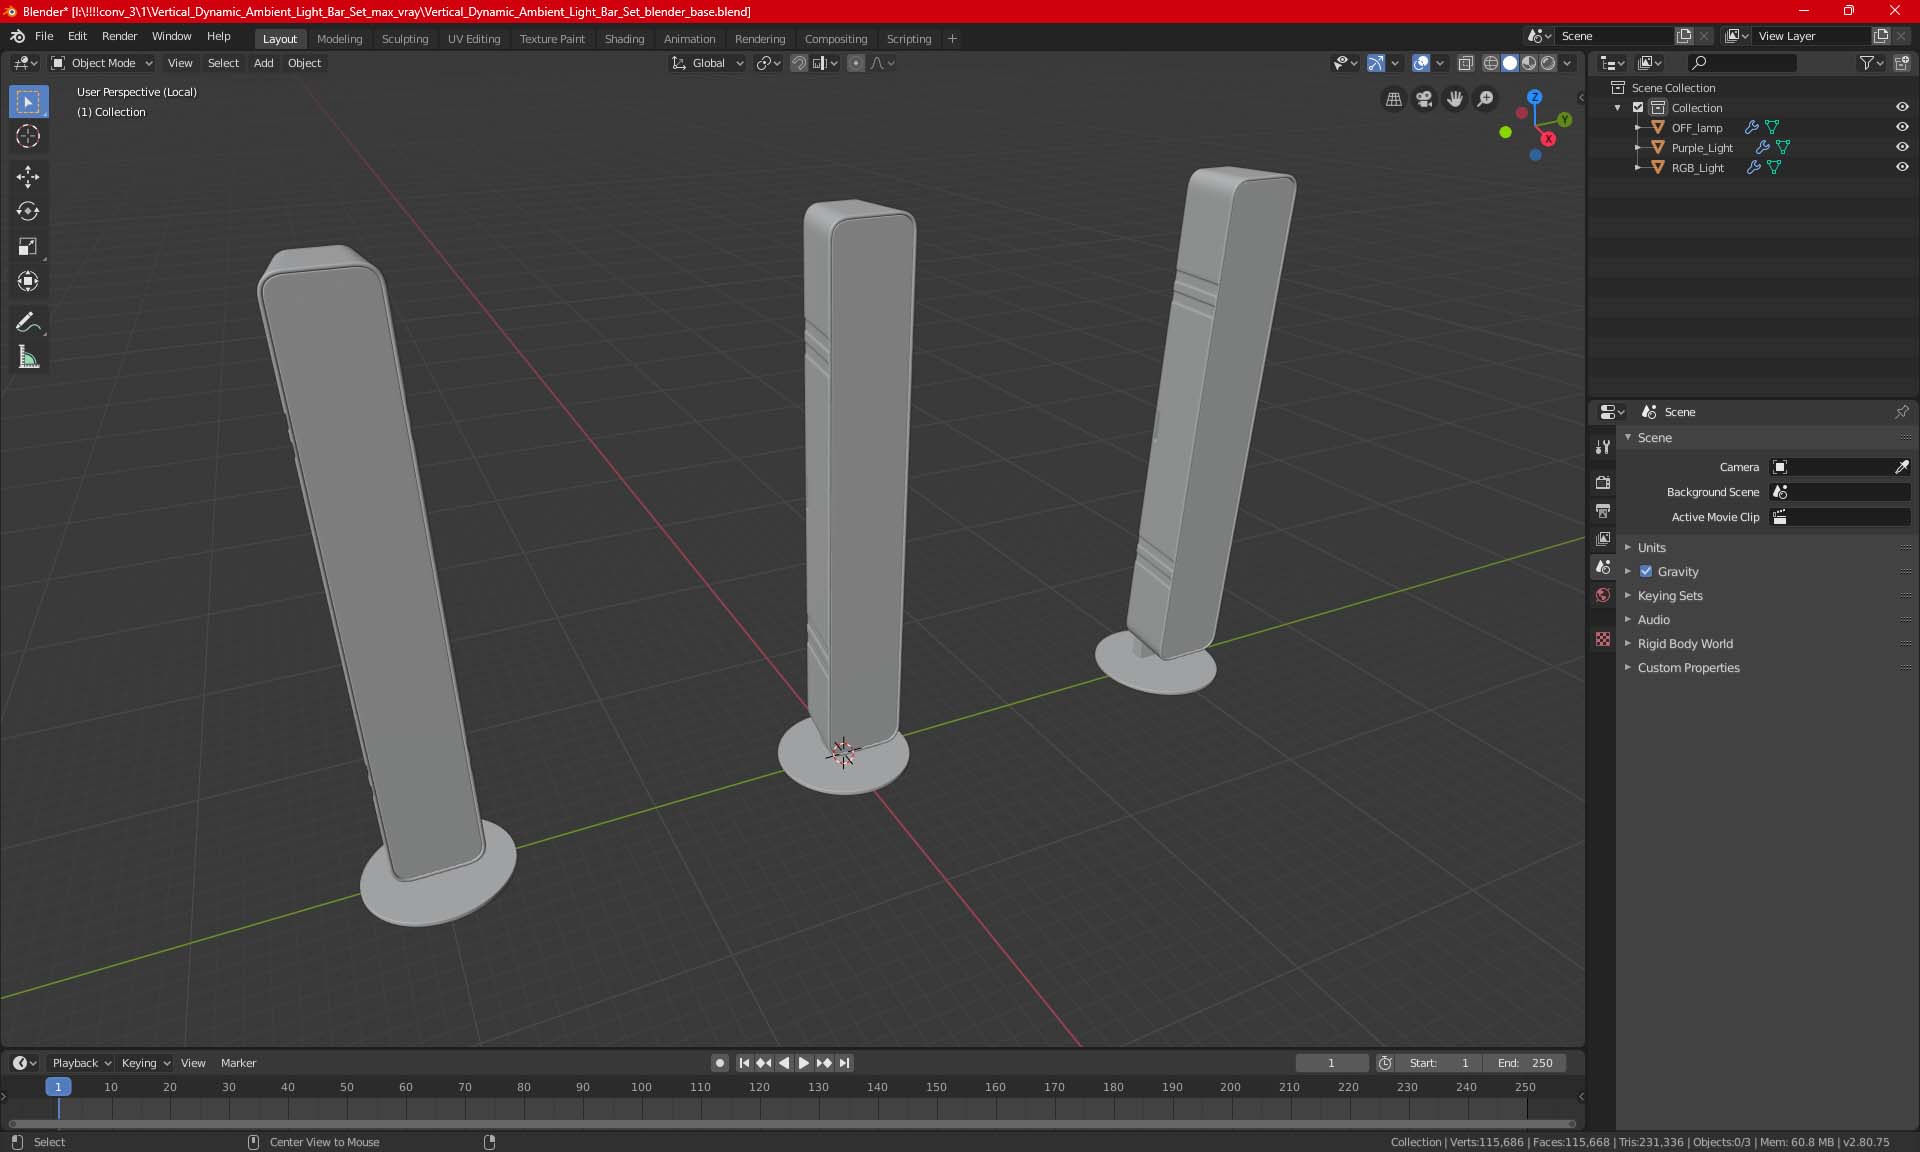1920x1152 pixels.
Task: Open the Tool properties tab
Action: pos(1603,447)
